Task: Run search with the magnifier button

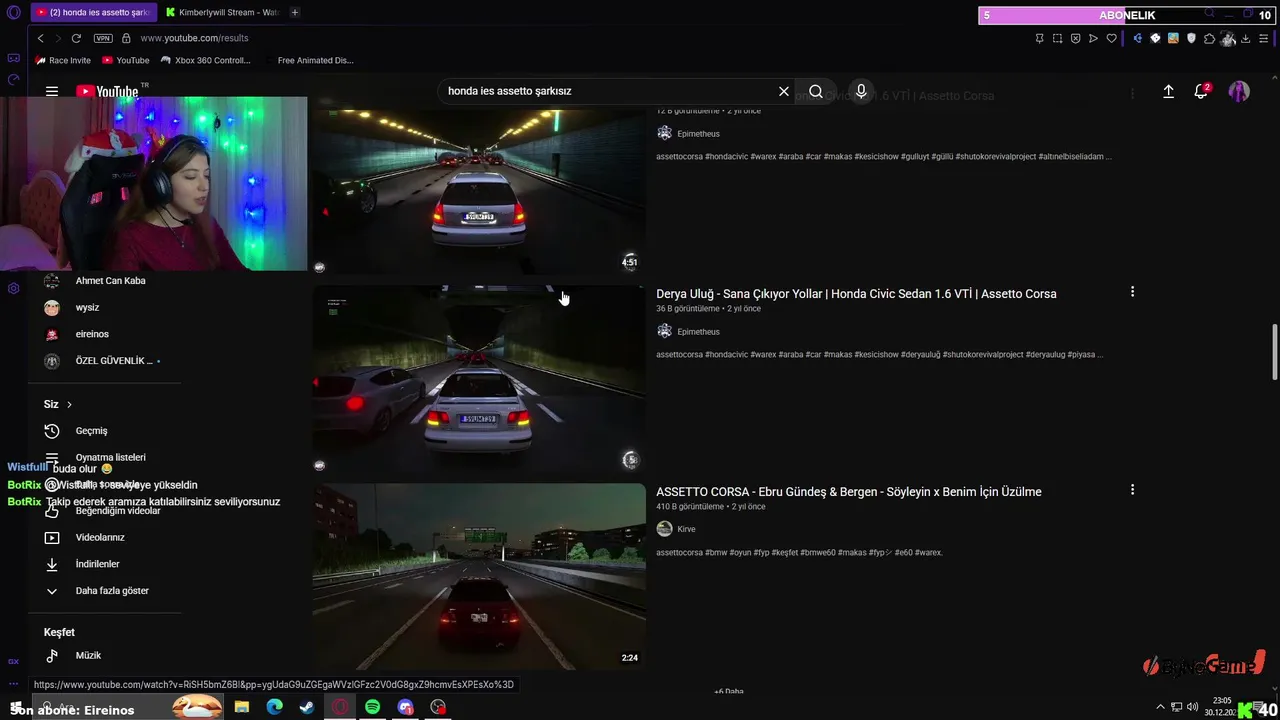Action: [816, 91]
